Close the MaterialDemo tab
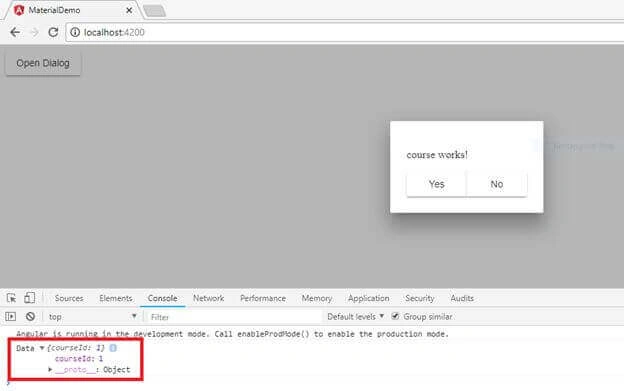 129,10
